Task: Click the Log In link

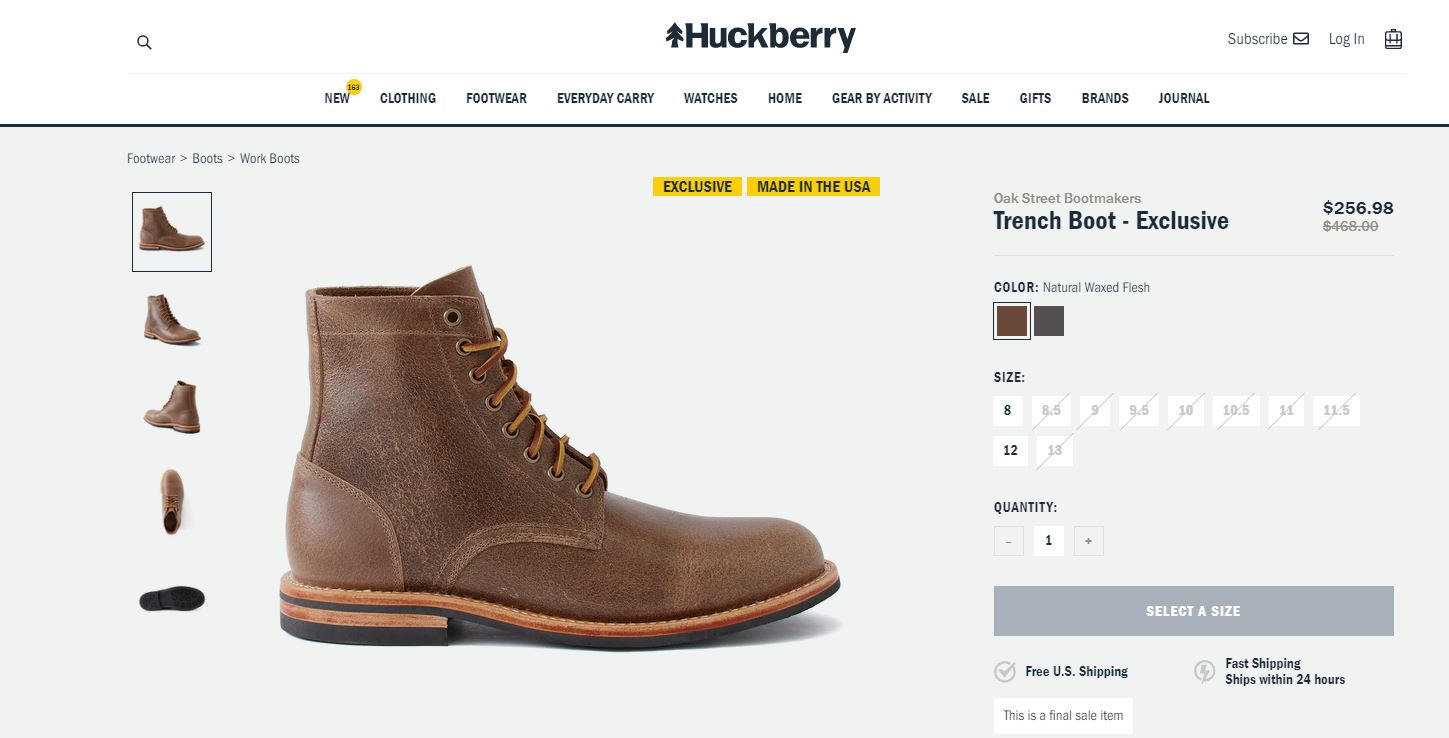Action: tap(1346, 39)
